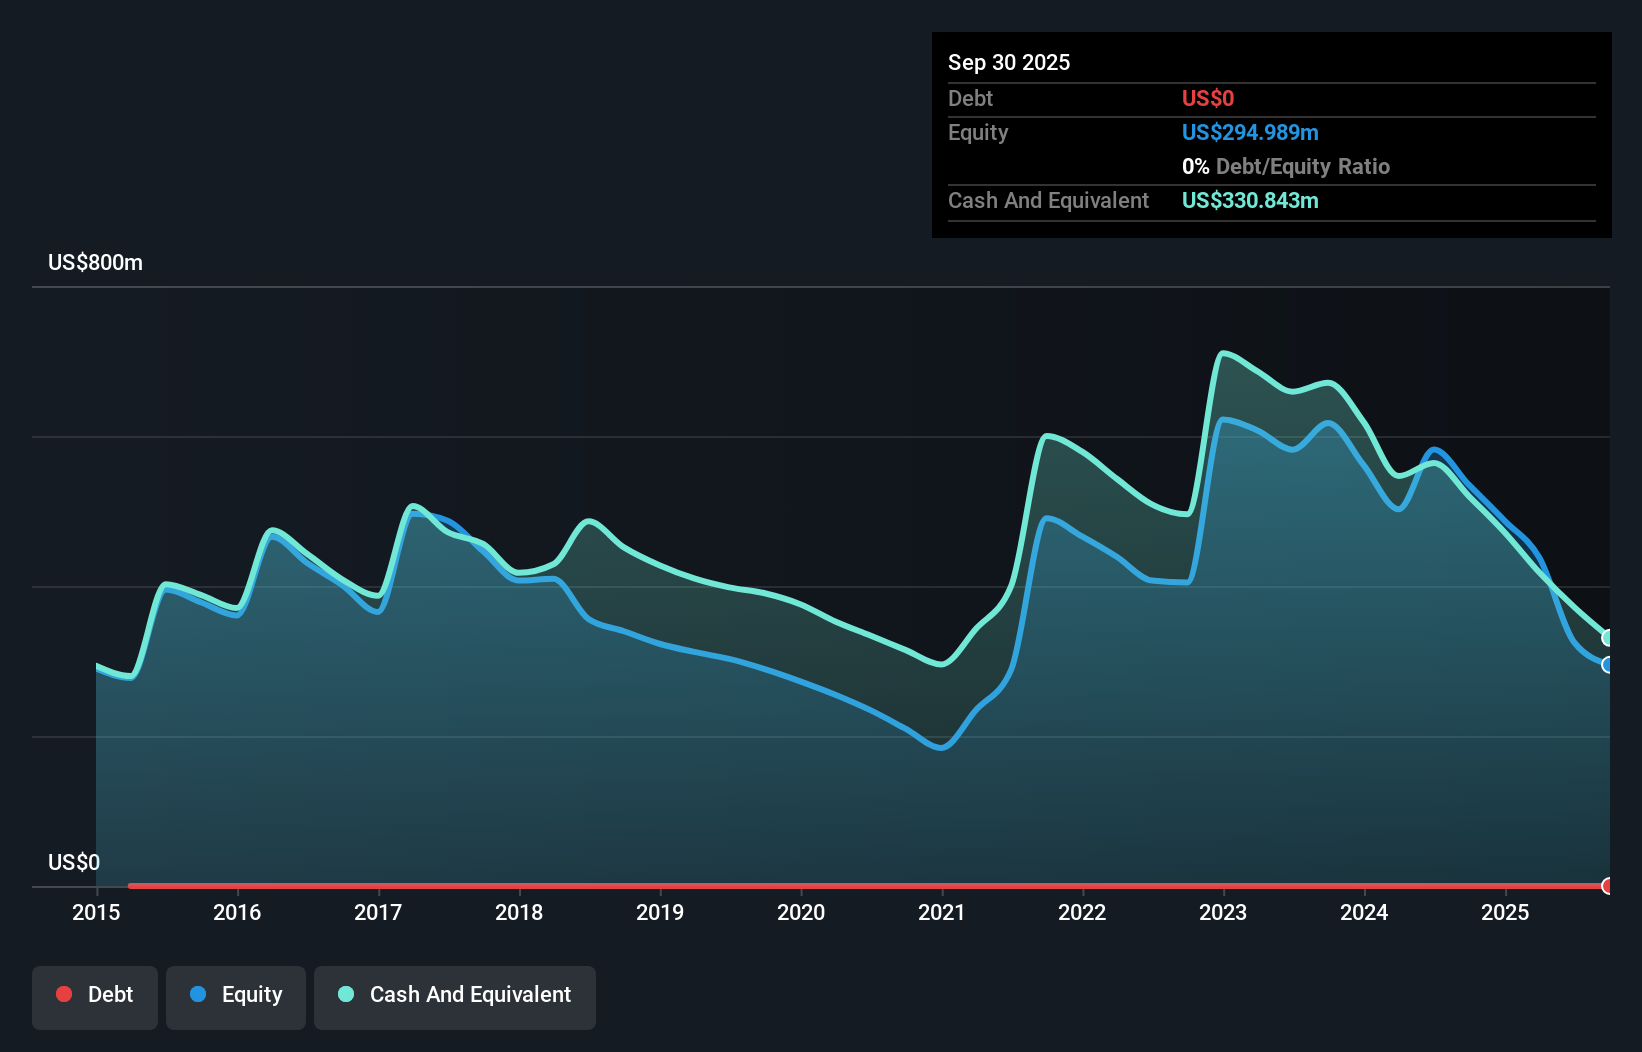Click the teal Cash And Equivalent legend dot
Image resolution: width=1642 pixels, height=1052 pixels.
click(344, 994)
